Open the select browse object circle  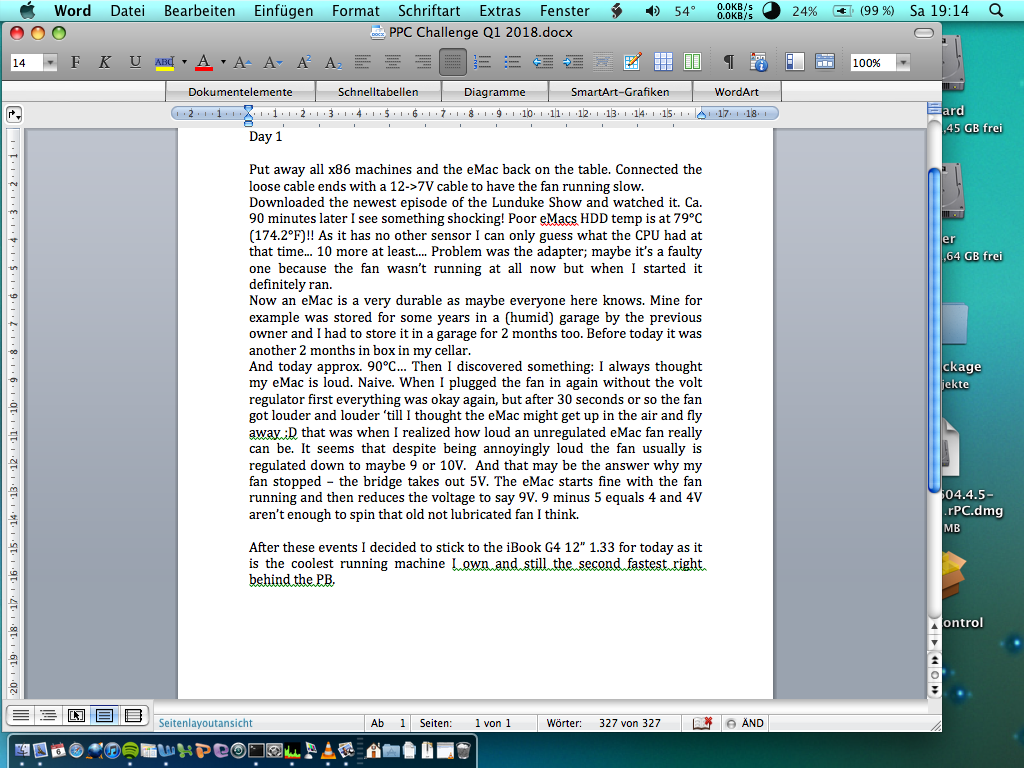point(935,675)
